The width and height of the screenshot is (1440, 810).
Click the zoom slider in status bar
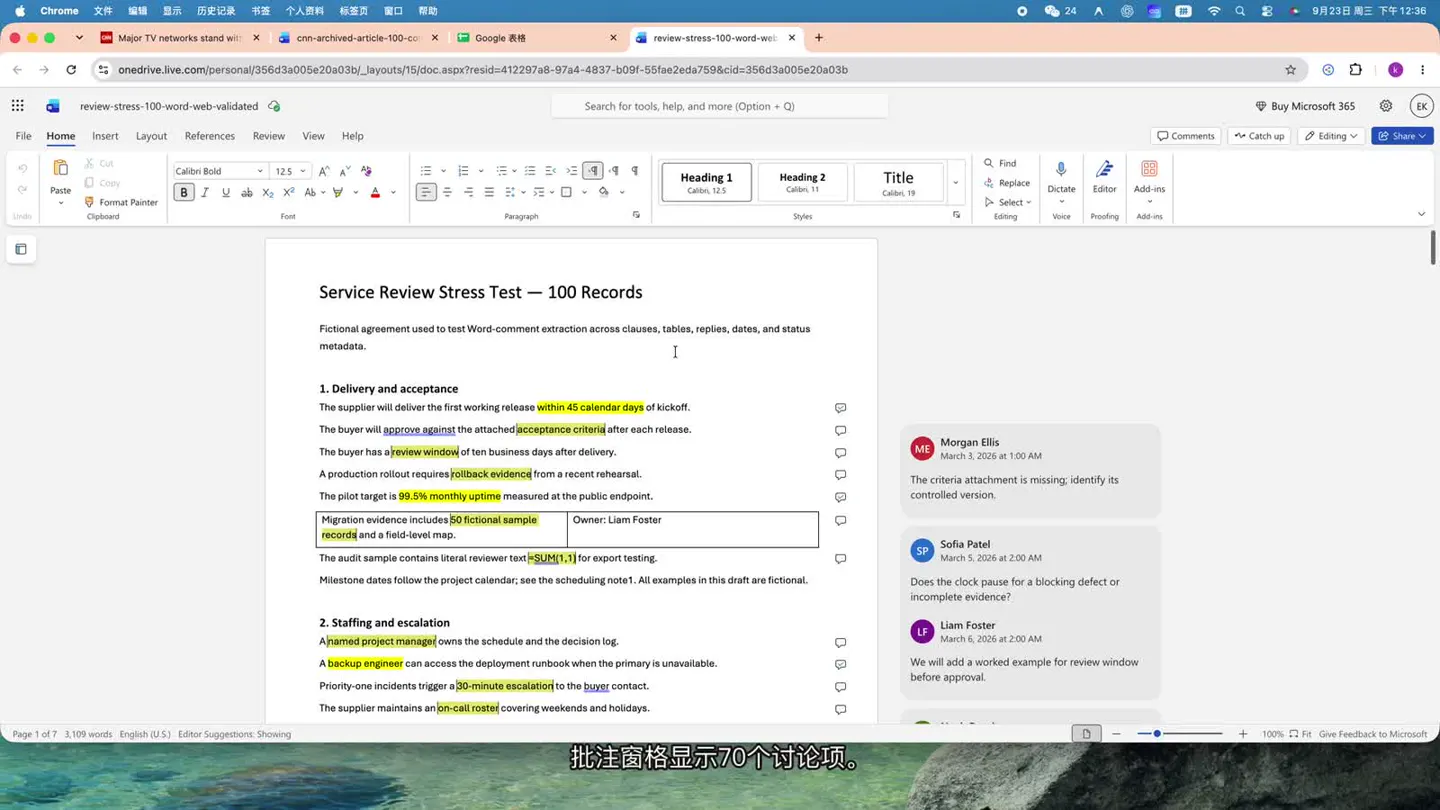coord(1180,734)
